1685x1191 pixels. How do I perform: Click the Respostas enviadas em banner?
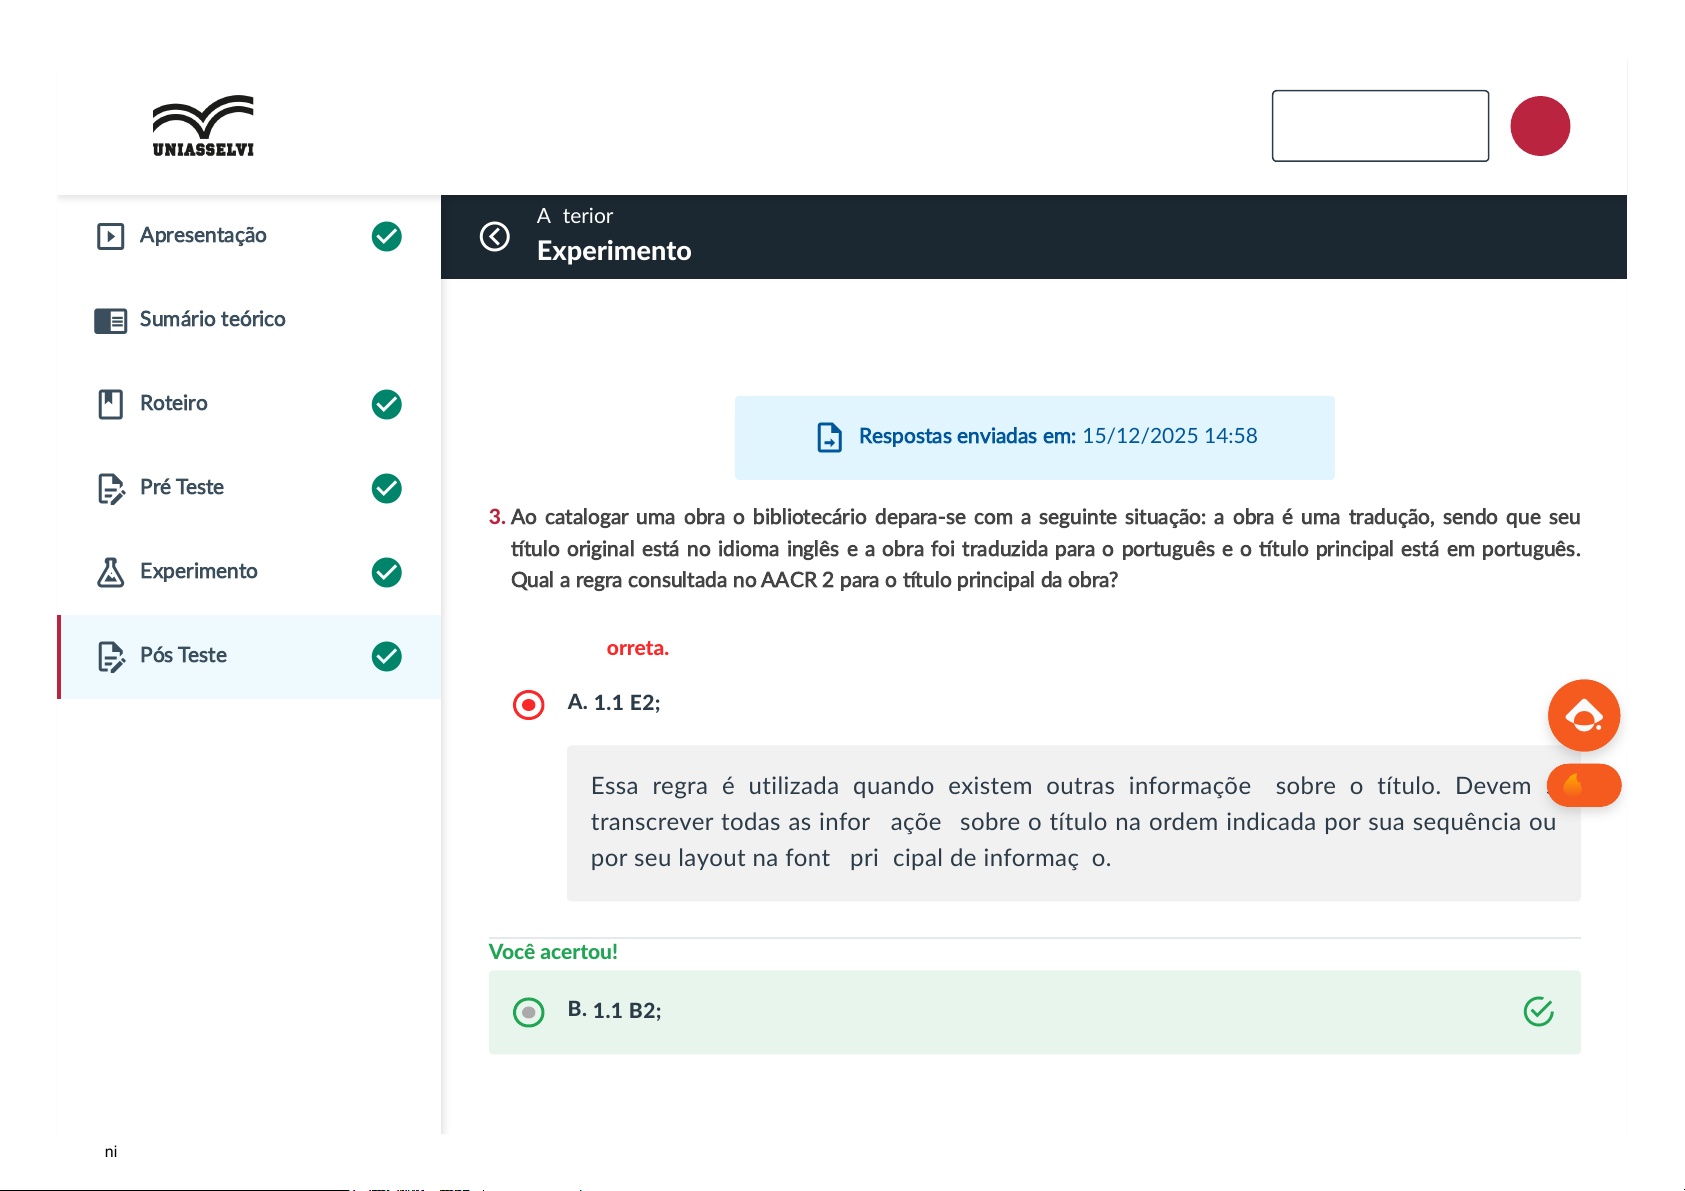click(x=1034, y=437)
